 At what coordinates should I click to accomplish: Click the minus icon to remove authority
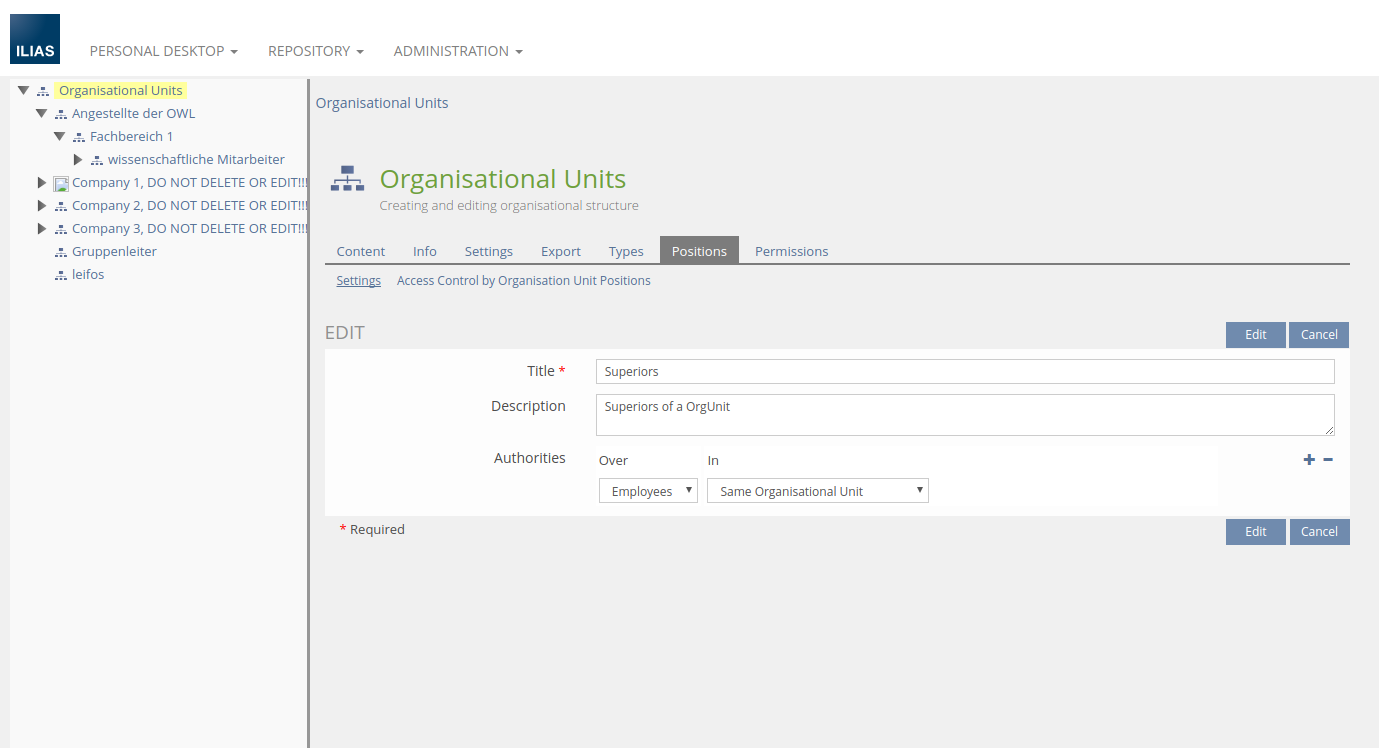[x=1328, y=460]
